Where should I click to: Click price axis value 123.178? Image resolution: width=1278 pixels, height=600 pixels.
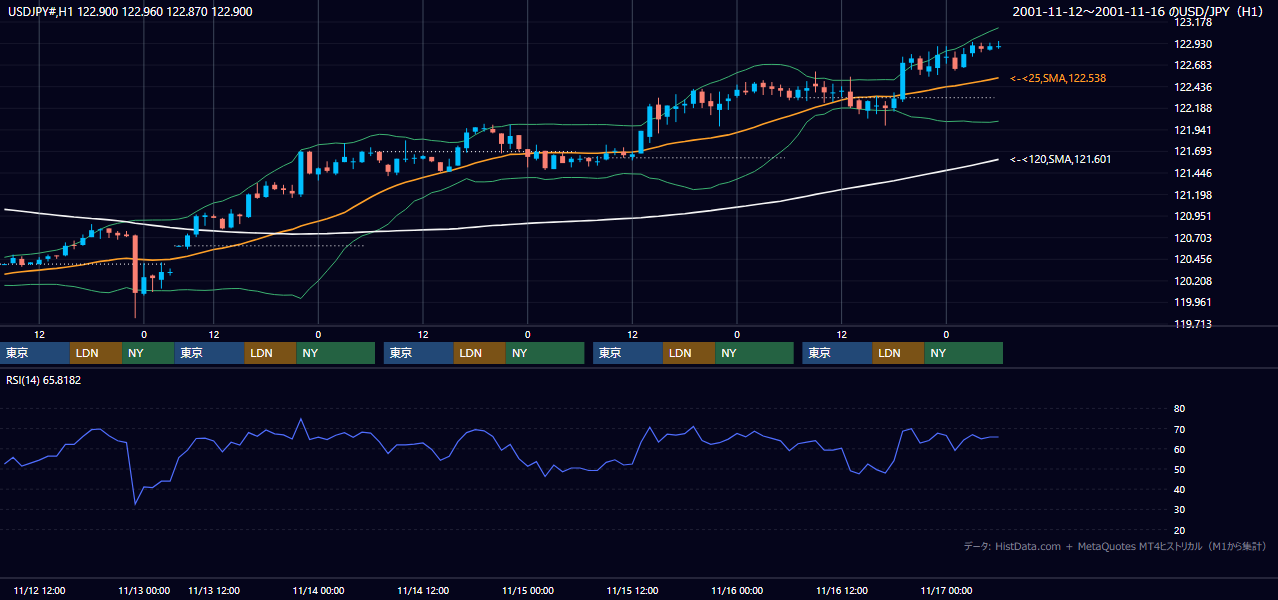point(1193,22)
